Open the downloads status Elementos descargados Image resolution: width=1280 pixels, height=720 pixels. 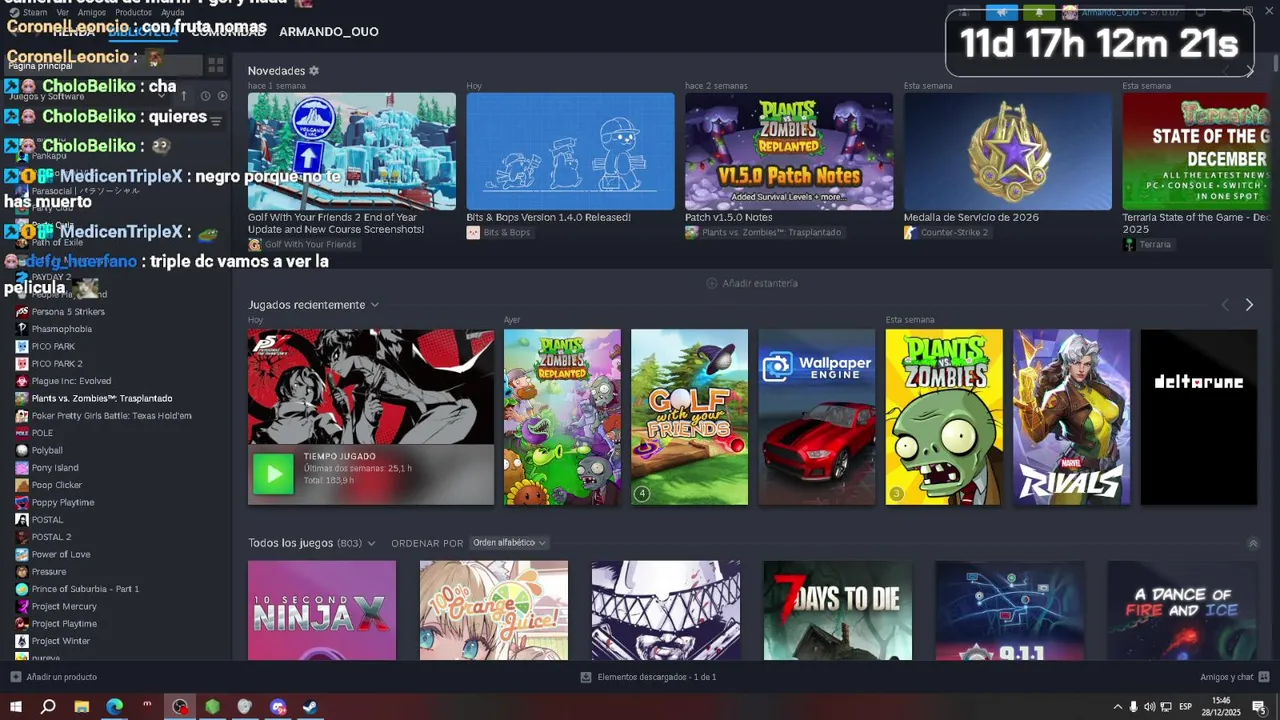[648, 677]
